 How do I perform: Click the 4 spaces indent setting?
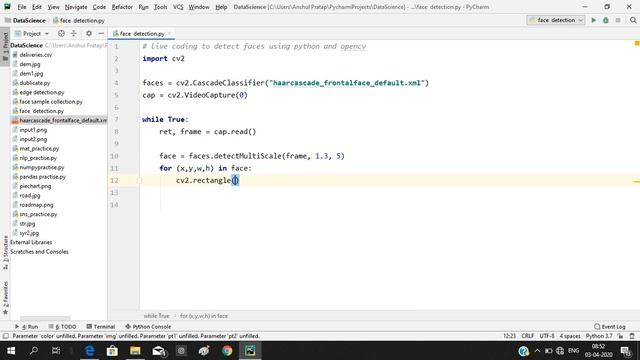pyautogui.click(x=570, y=336)
